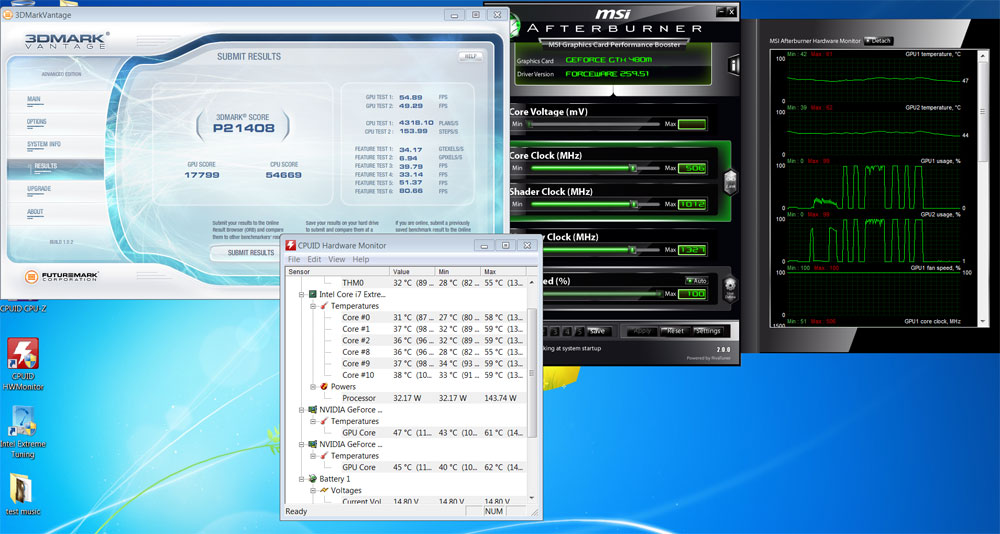Viewport: 1000px width, 534px height.
Task: Open Intel Extreme Tuning desktop shortcut
Action: tap(23, 433)
